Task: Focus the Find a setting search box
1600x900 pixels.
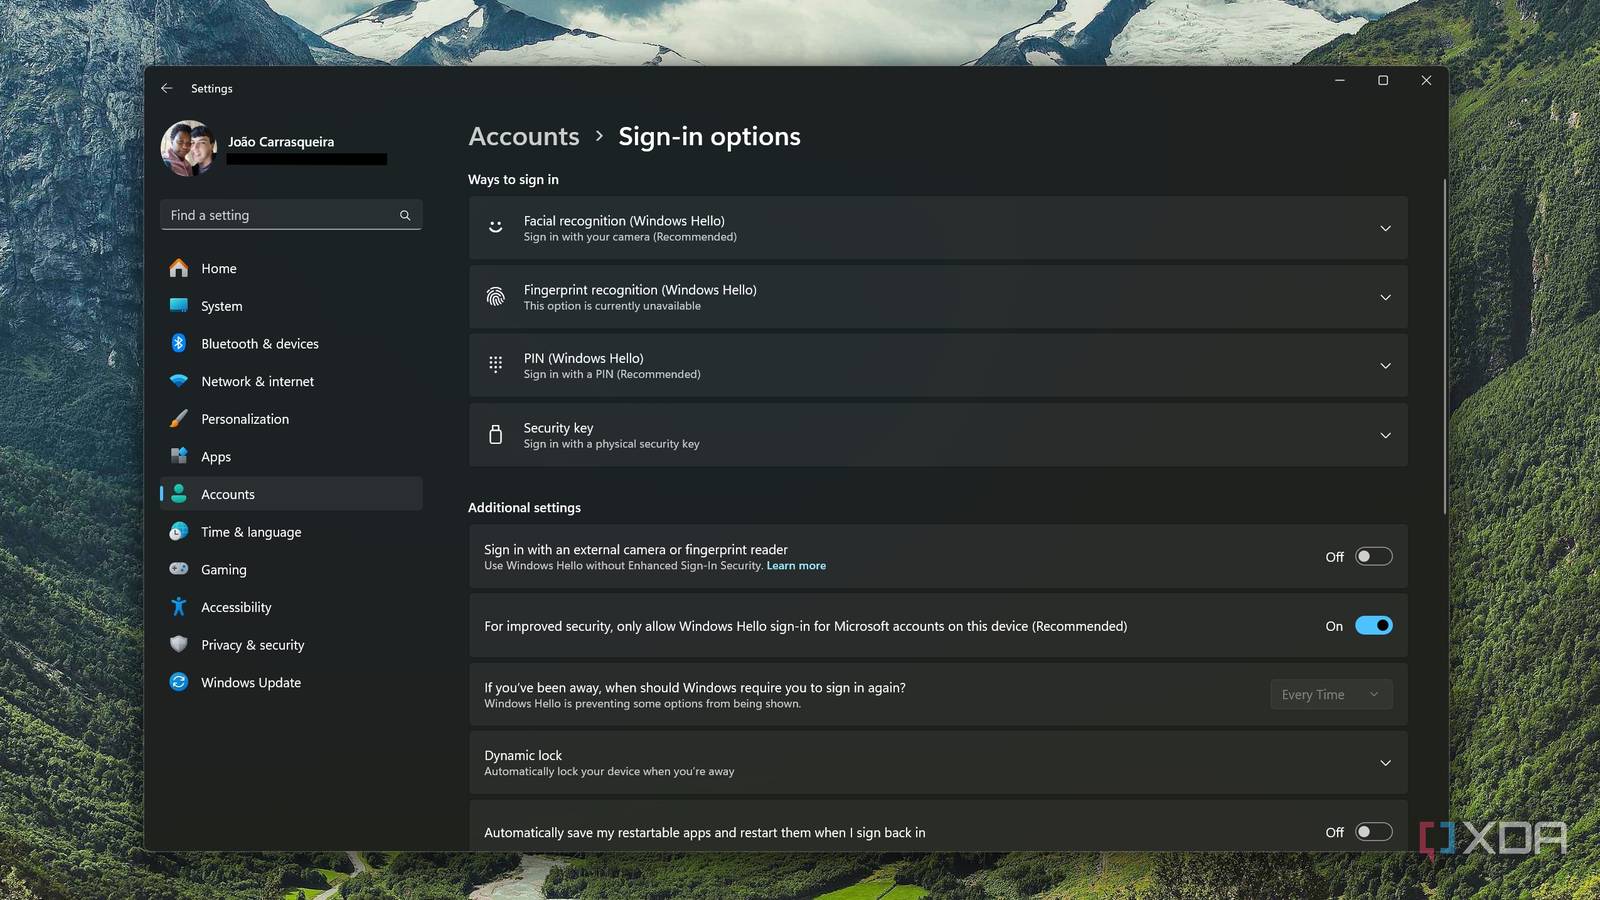Action: 280,215
